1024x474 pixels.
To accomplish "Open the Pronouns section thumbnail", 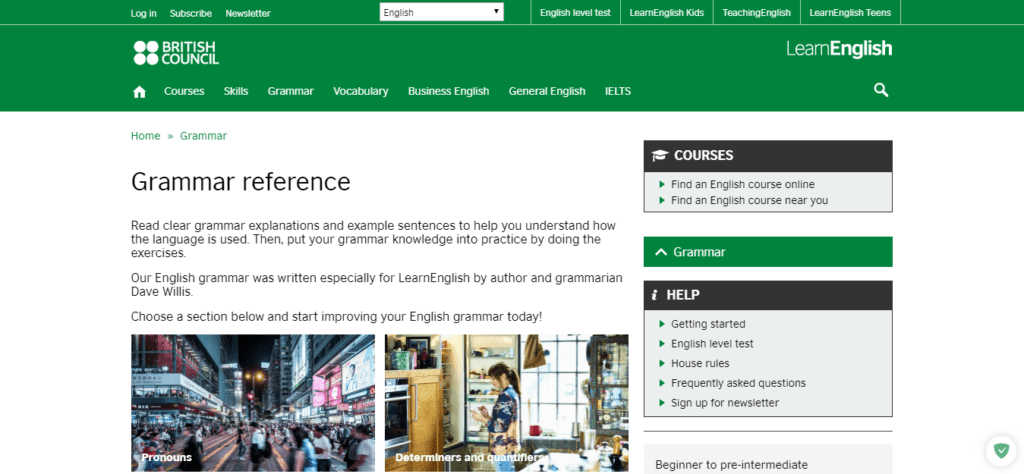I will coord(253,403).
